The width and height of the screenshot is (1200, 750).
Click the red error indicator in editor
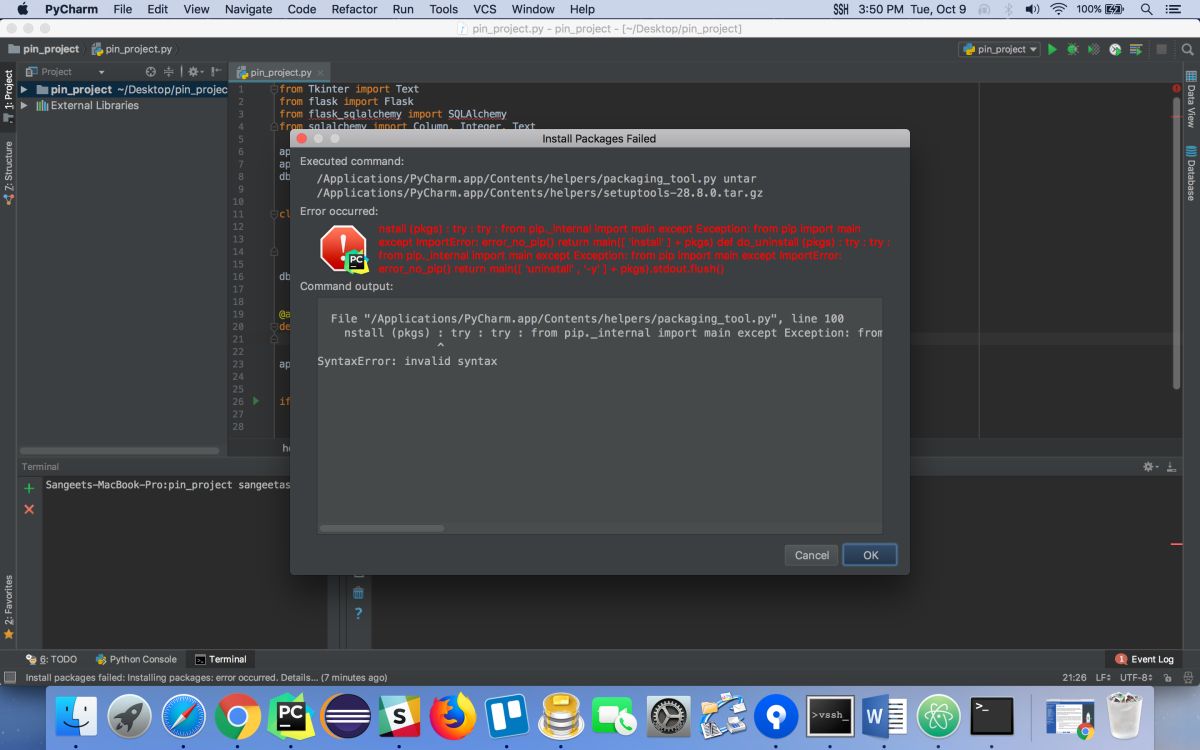point(1175,89)
